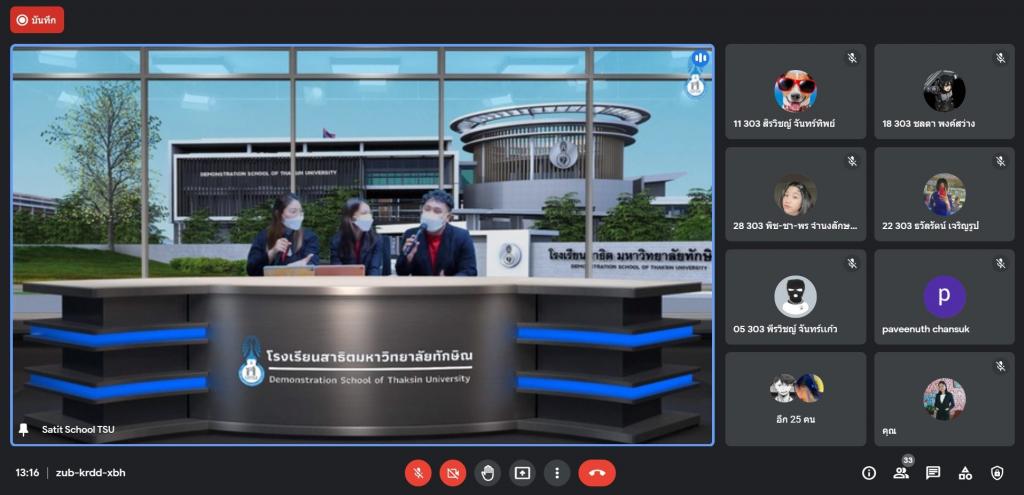Click the audio activity indicator on main video
This screenshot has height=495, width=1024.
(700, 59)
